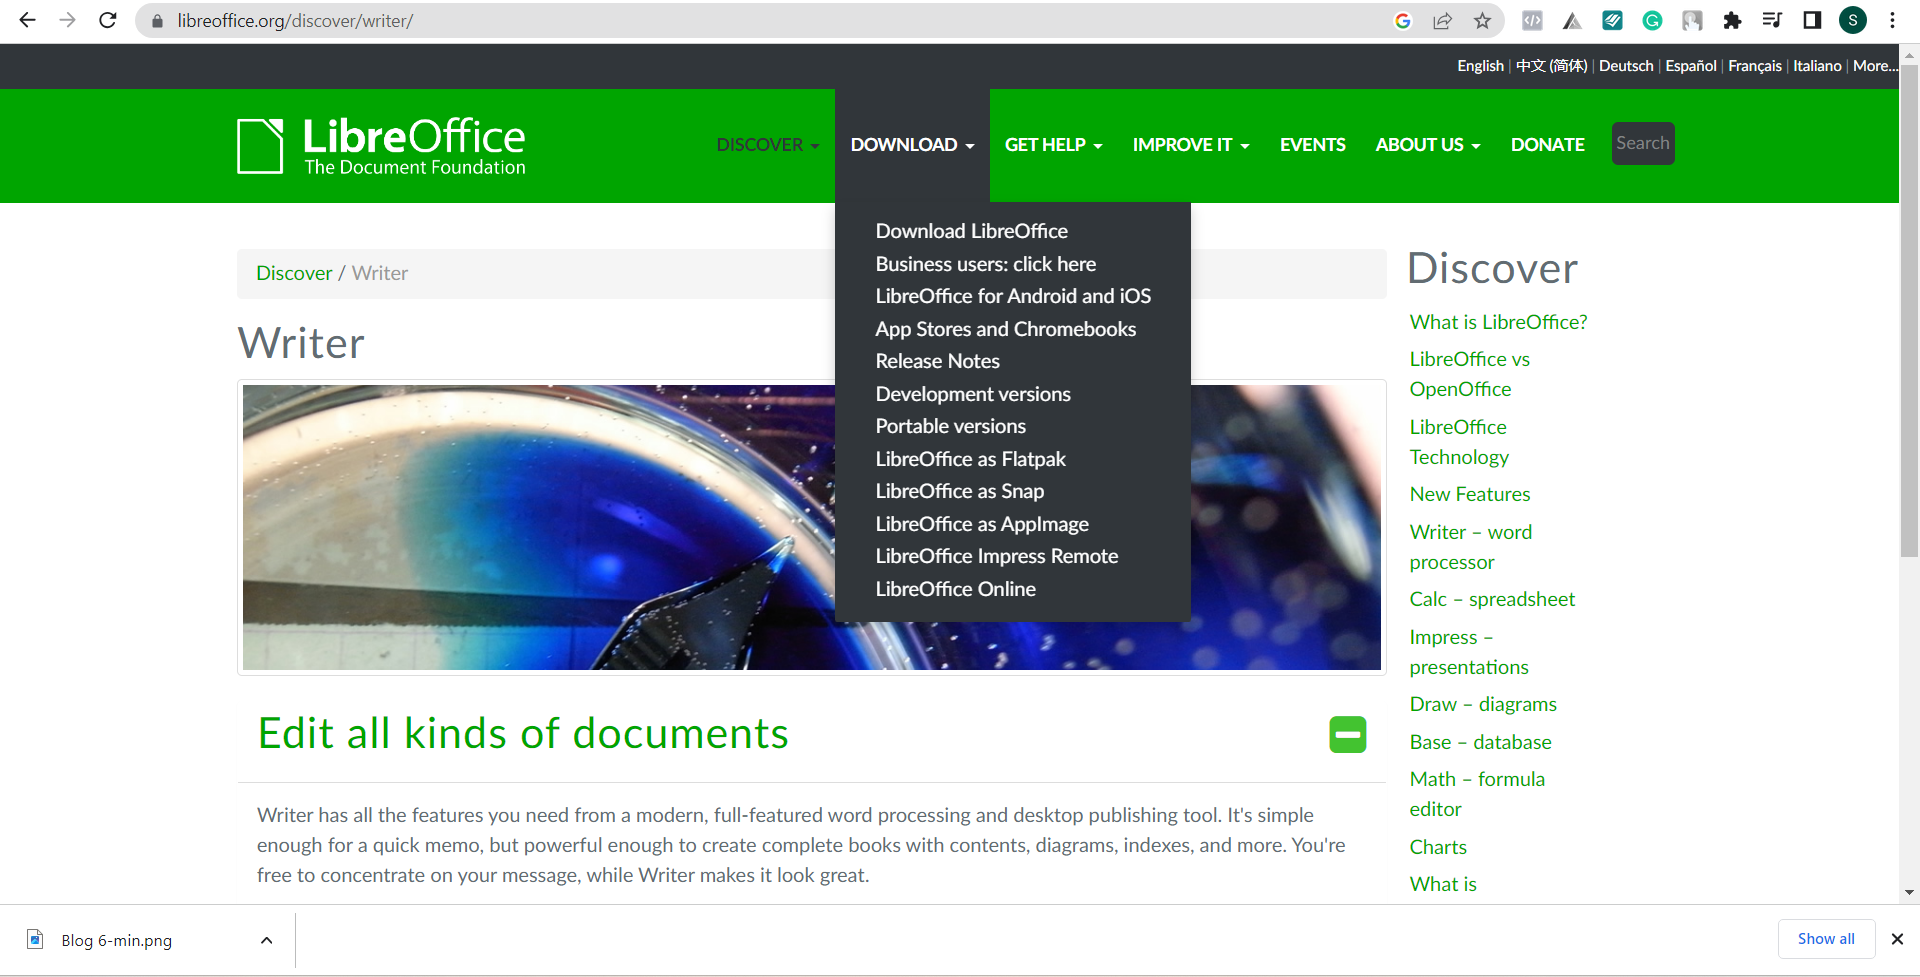Image resolution: width=1920 pixels, height=977 pixels.
Task: Switch language to English
Action: coord(1480,66)
